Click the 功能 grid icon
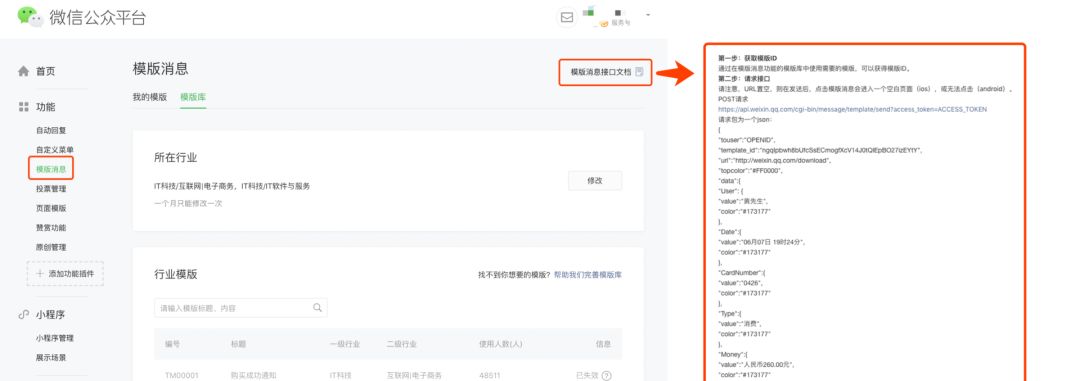 23,107
